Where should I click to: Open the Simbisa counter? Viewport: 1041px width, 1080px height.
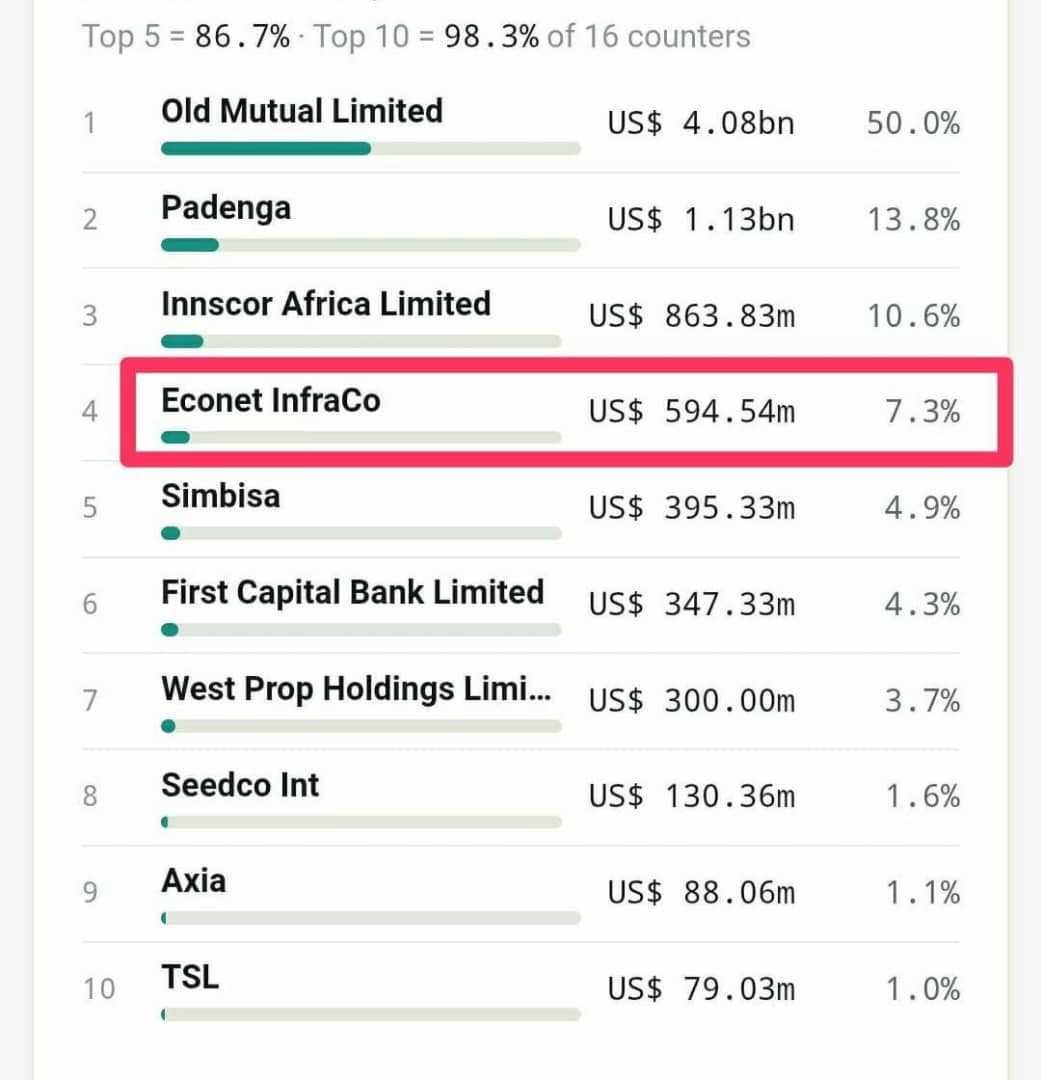[x=521, y=509]
